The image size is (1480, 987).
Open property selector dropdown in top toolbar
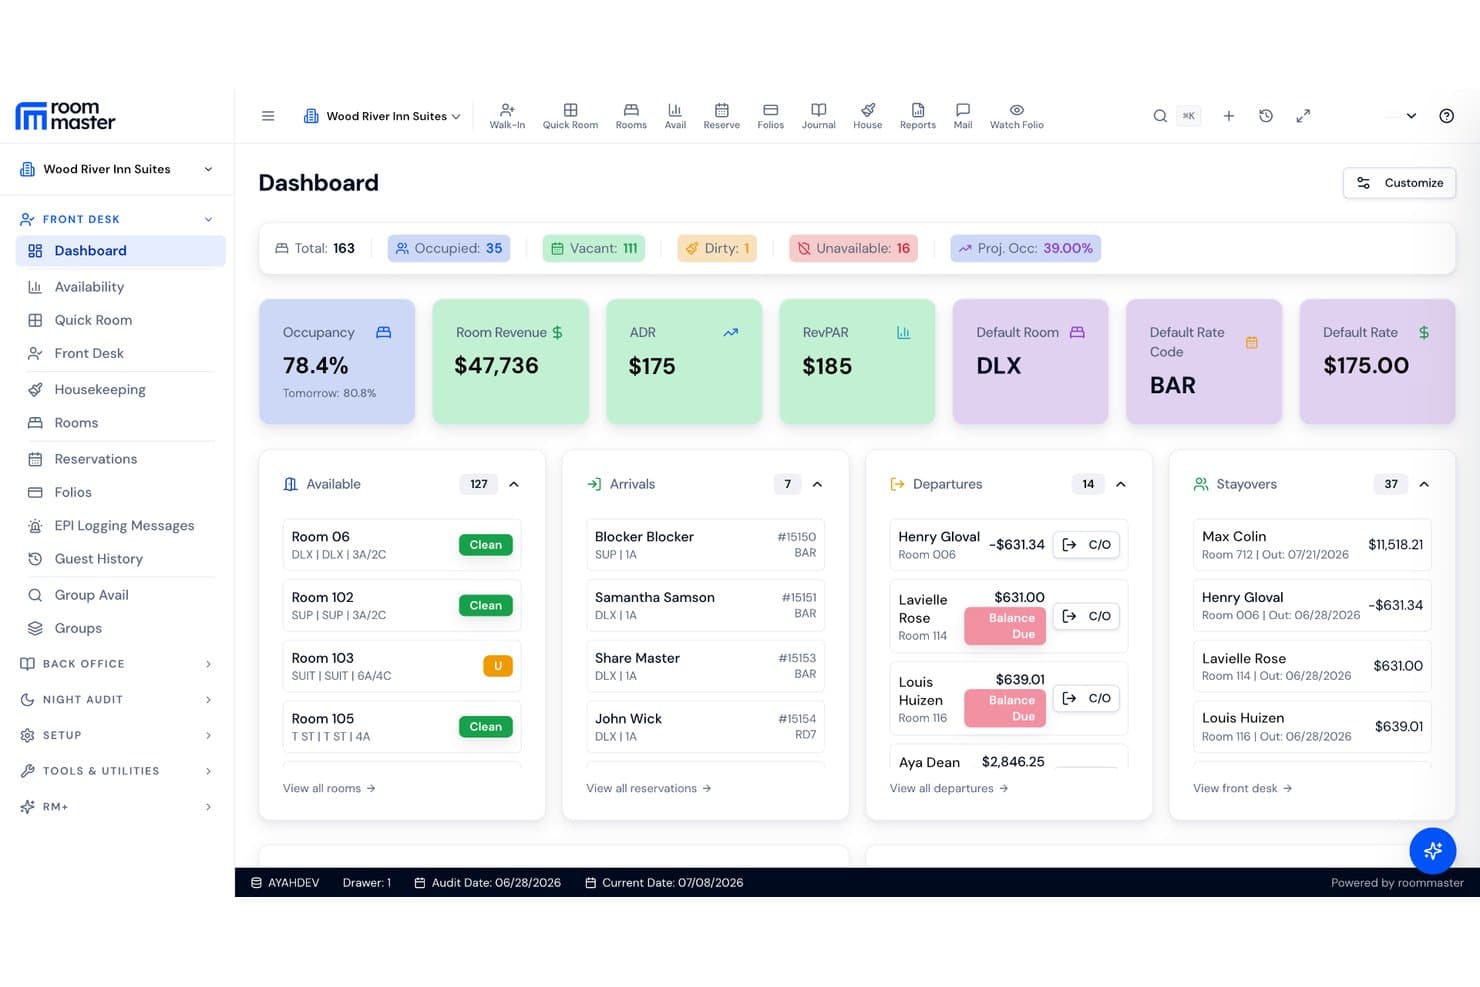[x=382, y=116]
